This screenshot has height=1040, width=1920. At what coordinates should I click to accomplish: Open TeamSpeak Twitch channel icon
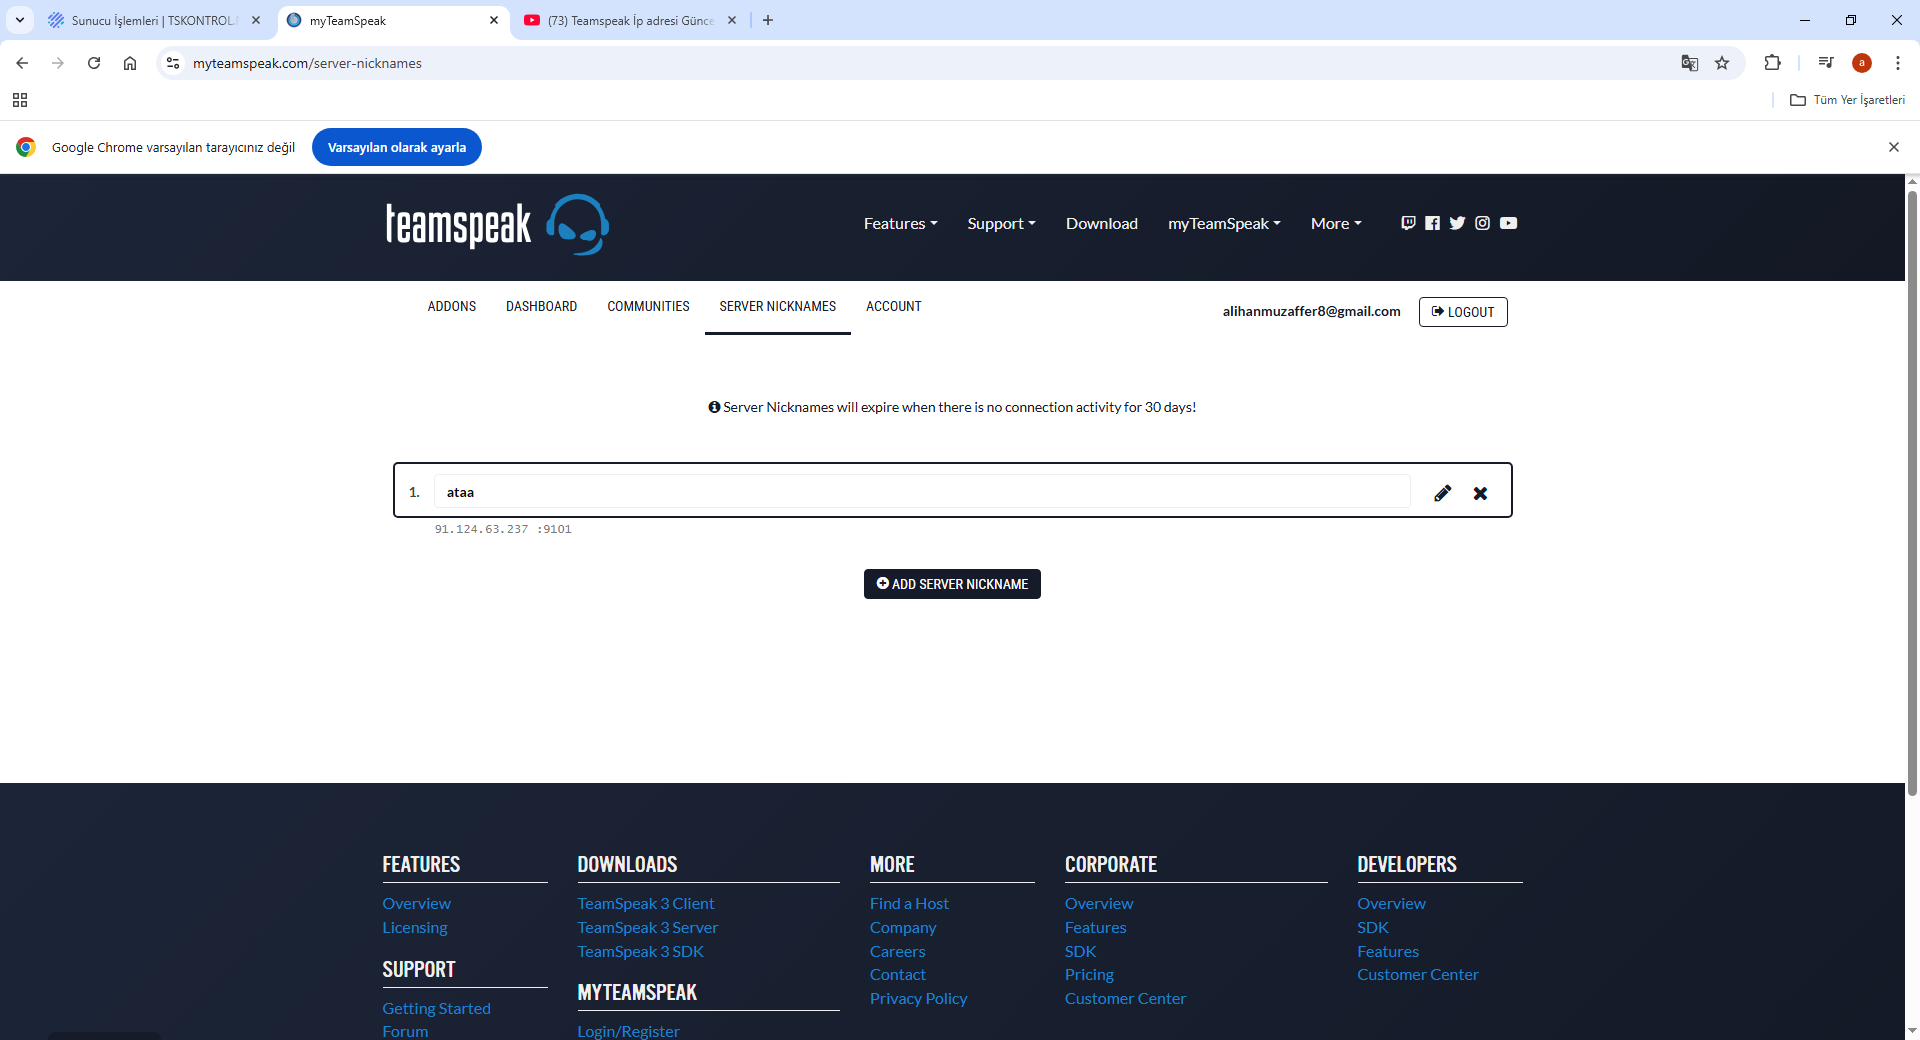[1408, 223]
